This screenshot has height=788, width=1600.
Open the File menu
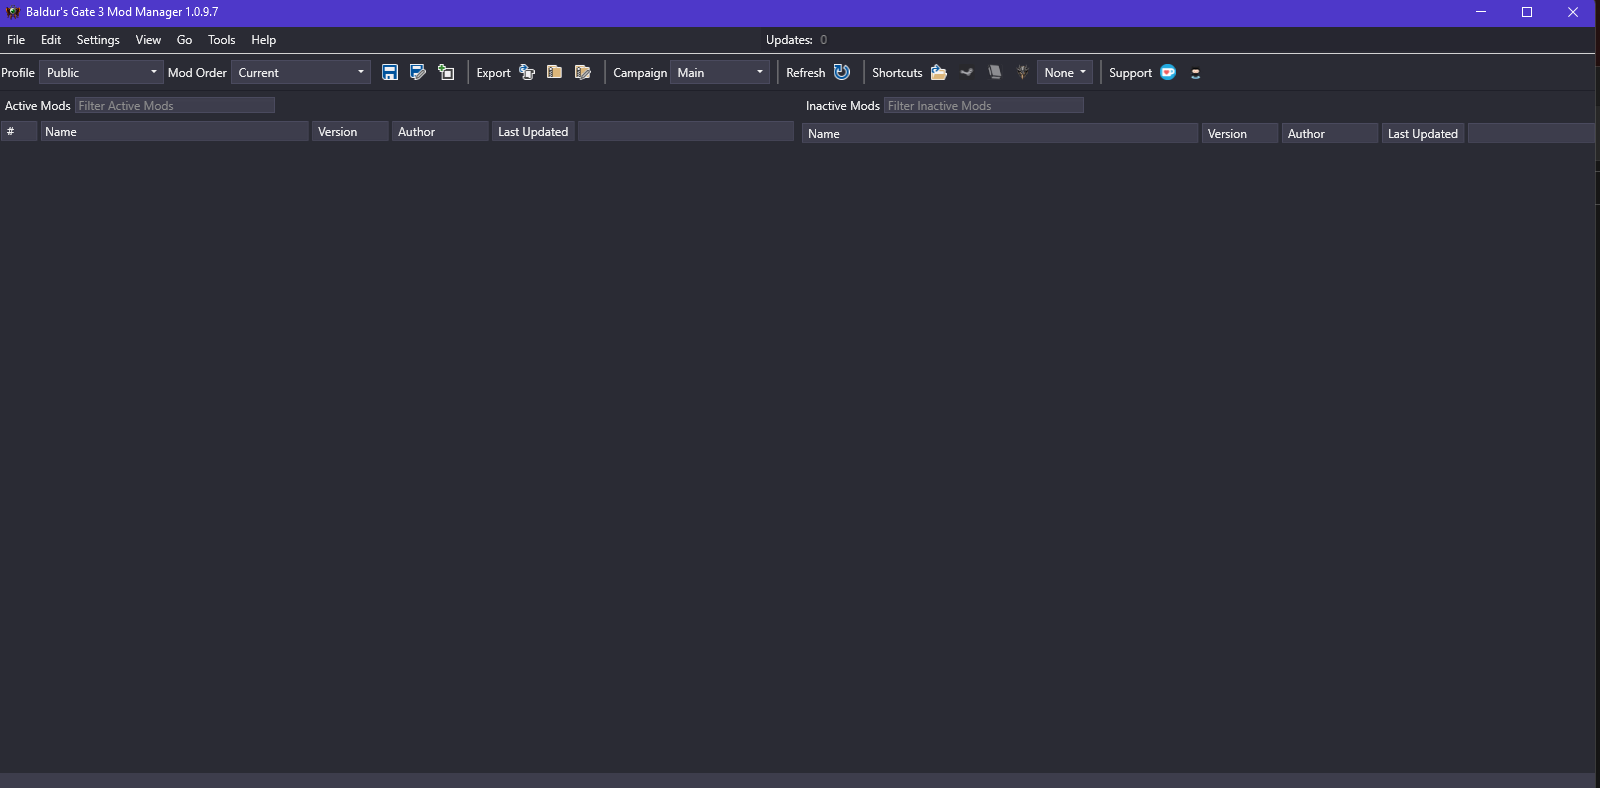pos(16,40)
